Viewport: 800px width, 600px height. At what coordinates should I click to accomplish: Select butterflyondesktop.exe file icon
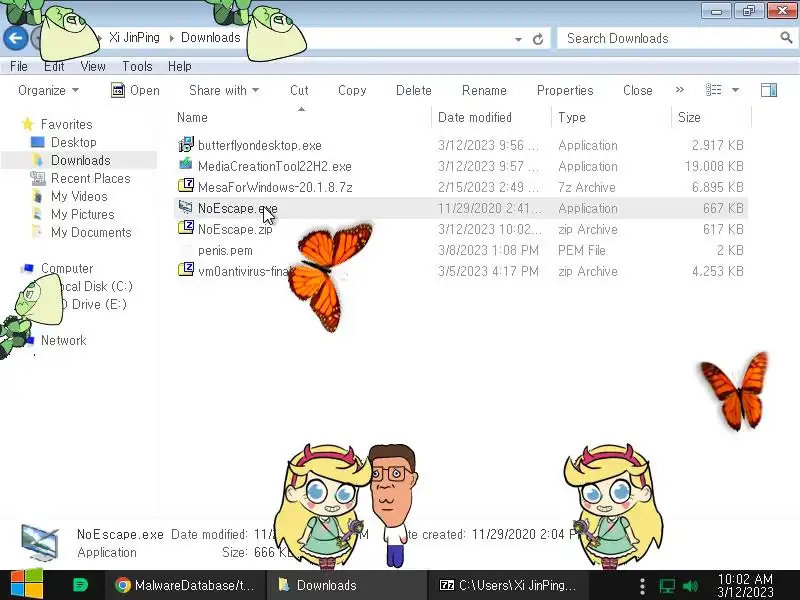pos(186,144)
